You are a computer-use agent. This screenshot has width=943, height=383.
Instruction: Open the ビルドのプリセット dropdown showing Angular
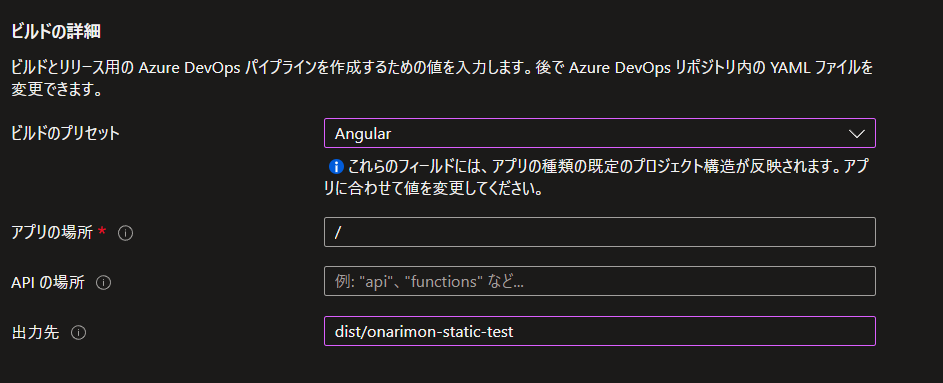tap(600, 133)
